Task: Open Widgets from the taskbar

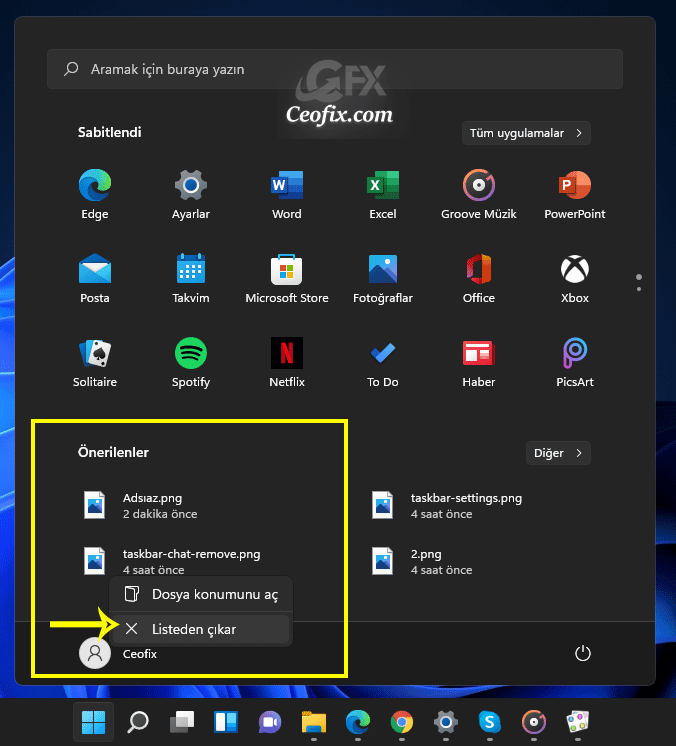Action: tap(226, 722)
